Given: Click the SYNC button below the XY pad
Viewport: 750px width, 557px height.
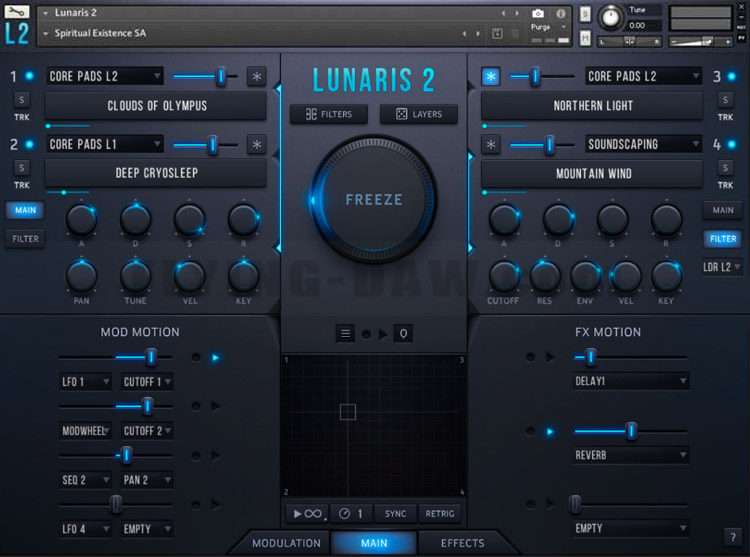Looking at the screenshot, I should click(395, 513).
